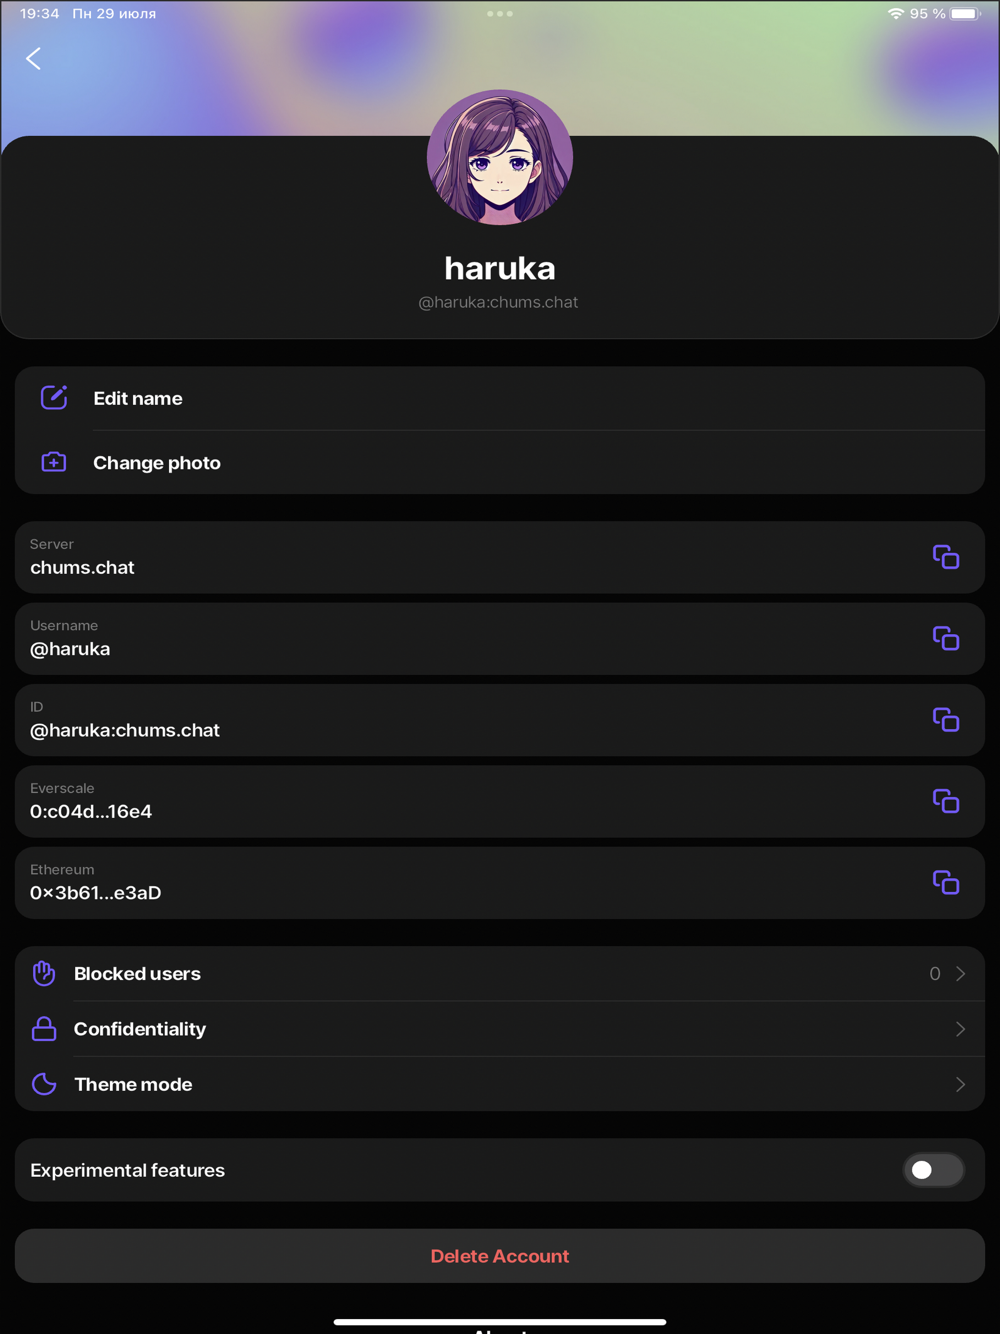Tap the three-dot multitasking indicator
This screenshot has height=1334, width=1000.
(x=500, y=14)
